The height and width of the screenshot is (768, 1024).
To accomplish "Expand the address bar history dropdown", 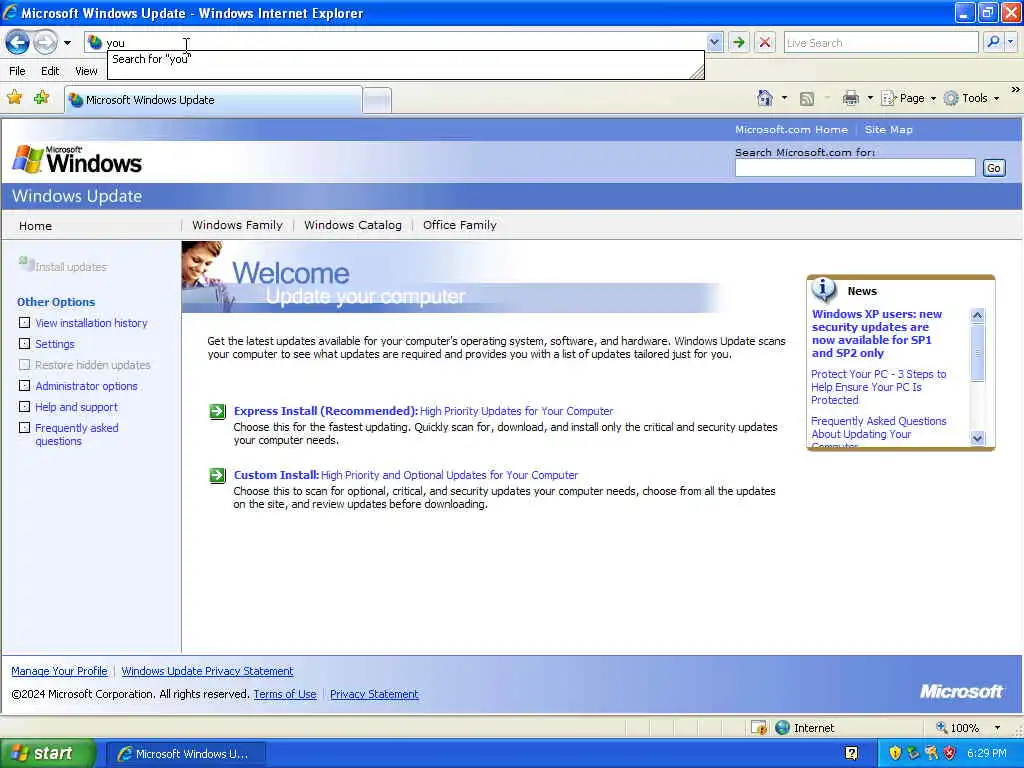I will [714, 42].
